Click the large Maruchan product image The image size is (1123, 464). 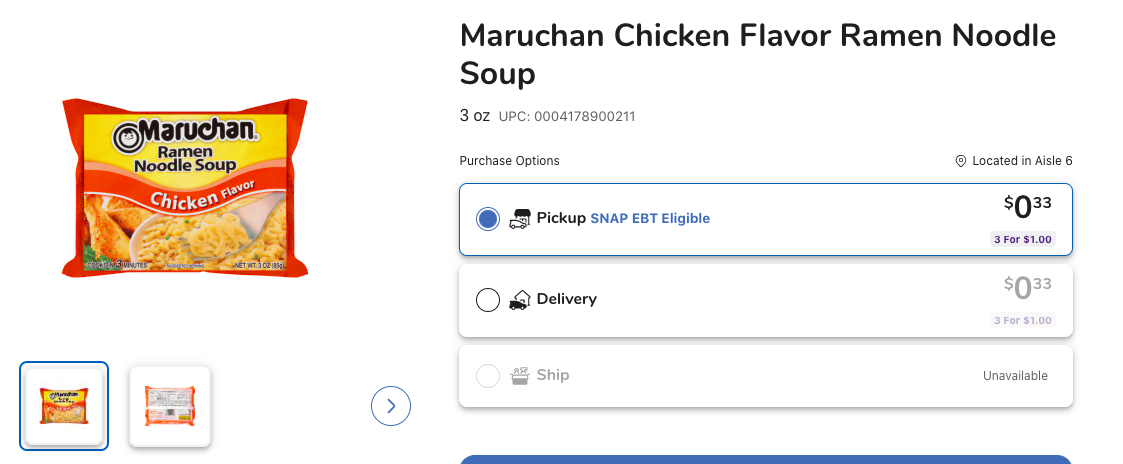pyautogui.click(x=185, y=187)
